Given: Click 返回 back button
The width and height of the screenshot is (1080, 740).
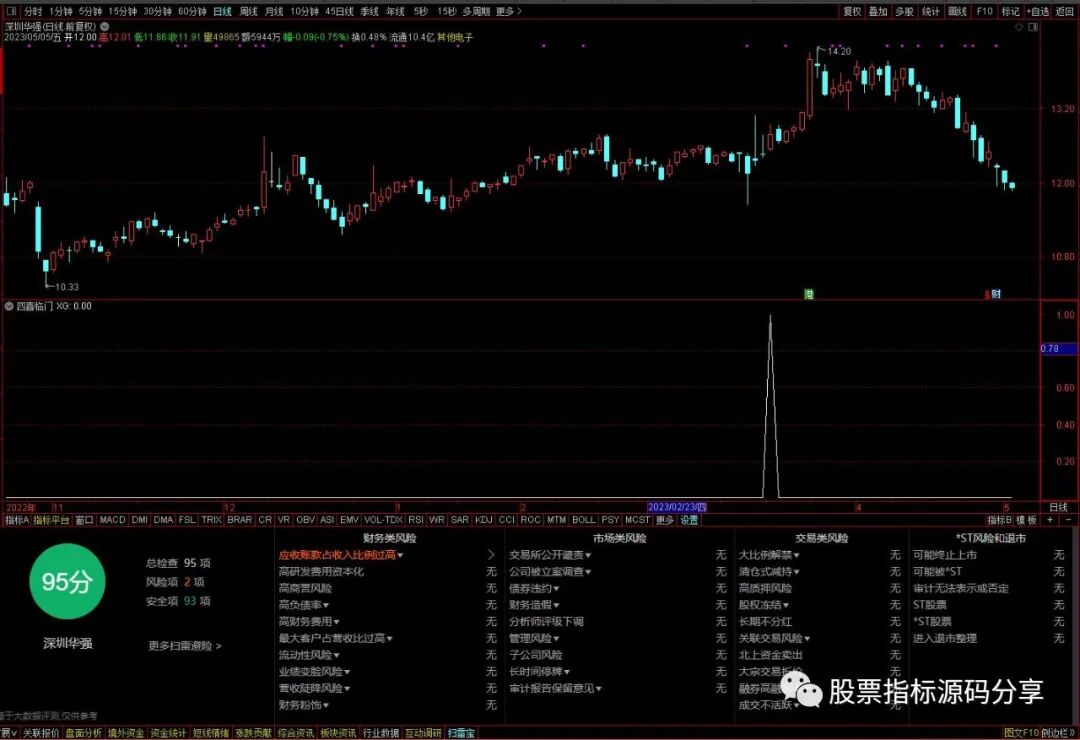Looking at the screenshot, I should [x=1065, y=12].
